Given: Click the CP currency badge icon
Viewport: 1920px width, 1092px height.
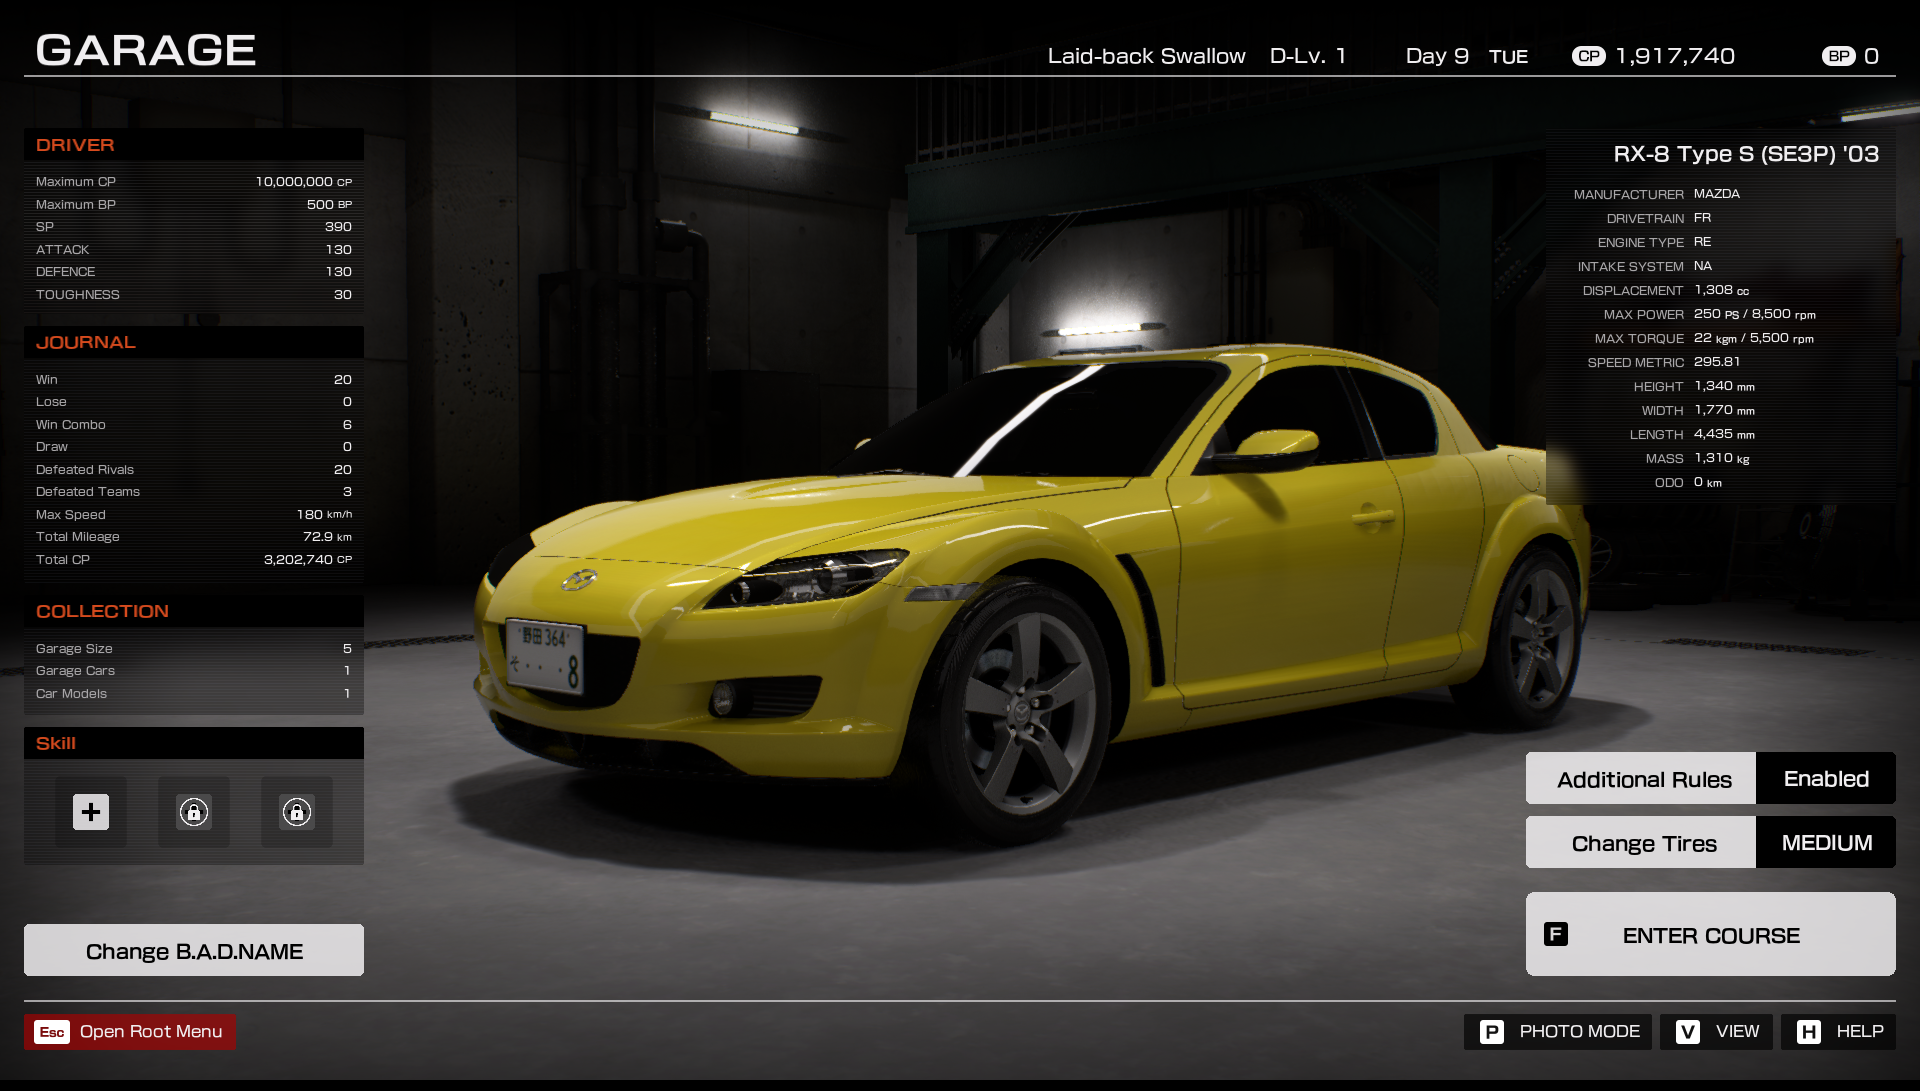Looking at the screenshot, I should [1588, 57].
